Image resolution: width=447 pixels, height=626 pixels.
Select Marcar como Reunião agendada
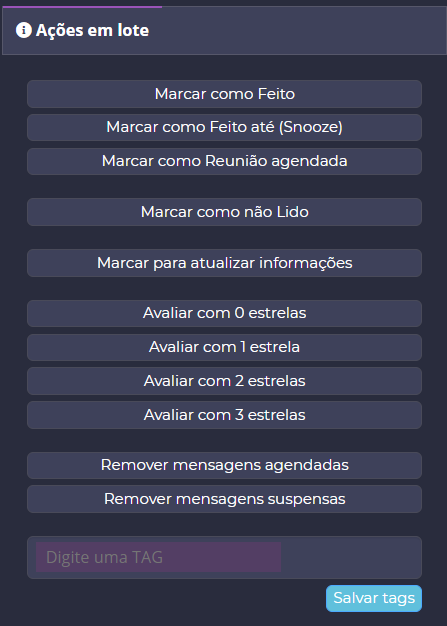pos(224,161)
